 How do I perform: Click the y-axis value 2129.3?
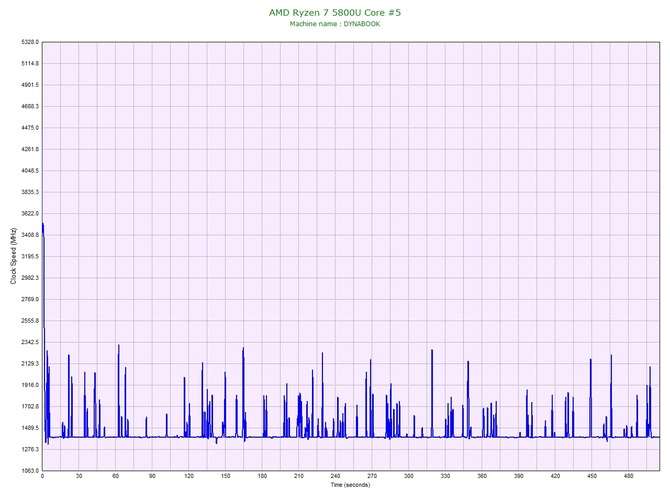pos(30,364)
